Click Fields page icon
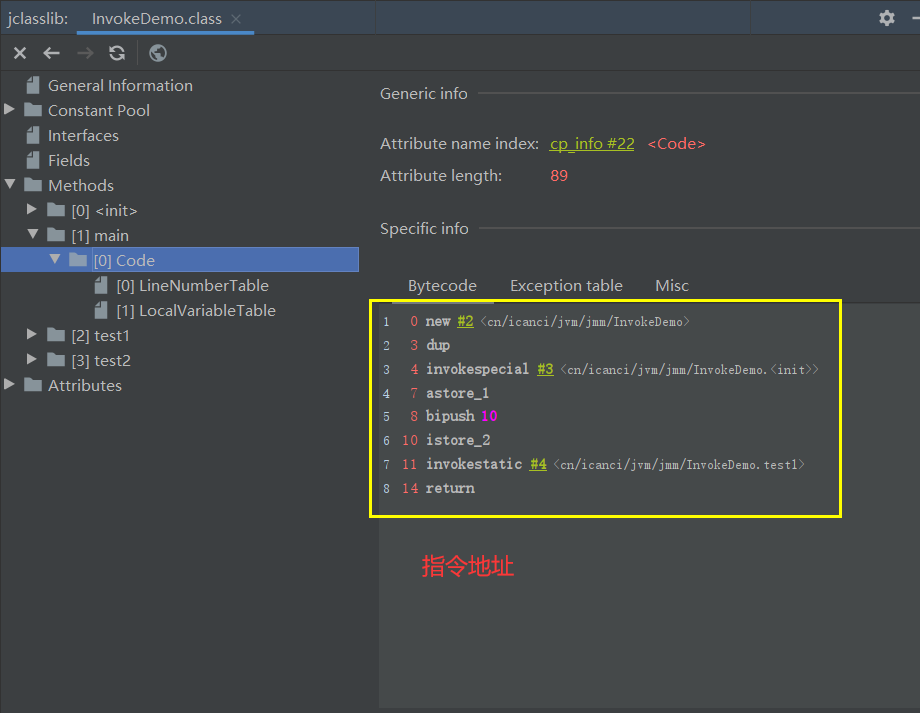Viewport: 920px width, 713px height. coord(33,160)
